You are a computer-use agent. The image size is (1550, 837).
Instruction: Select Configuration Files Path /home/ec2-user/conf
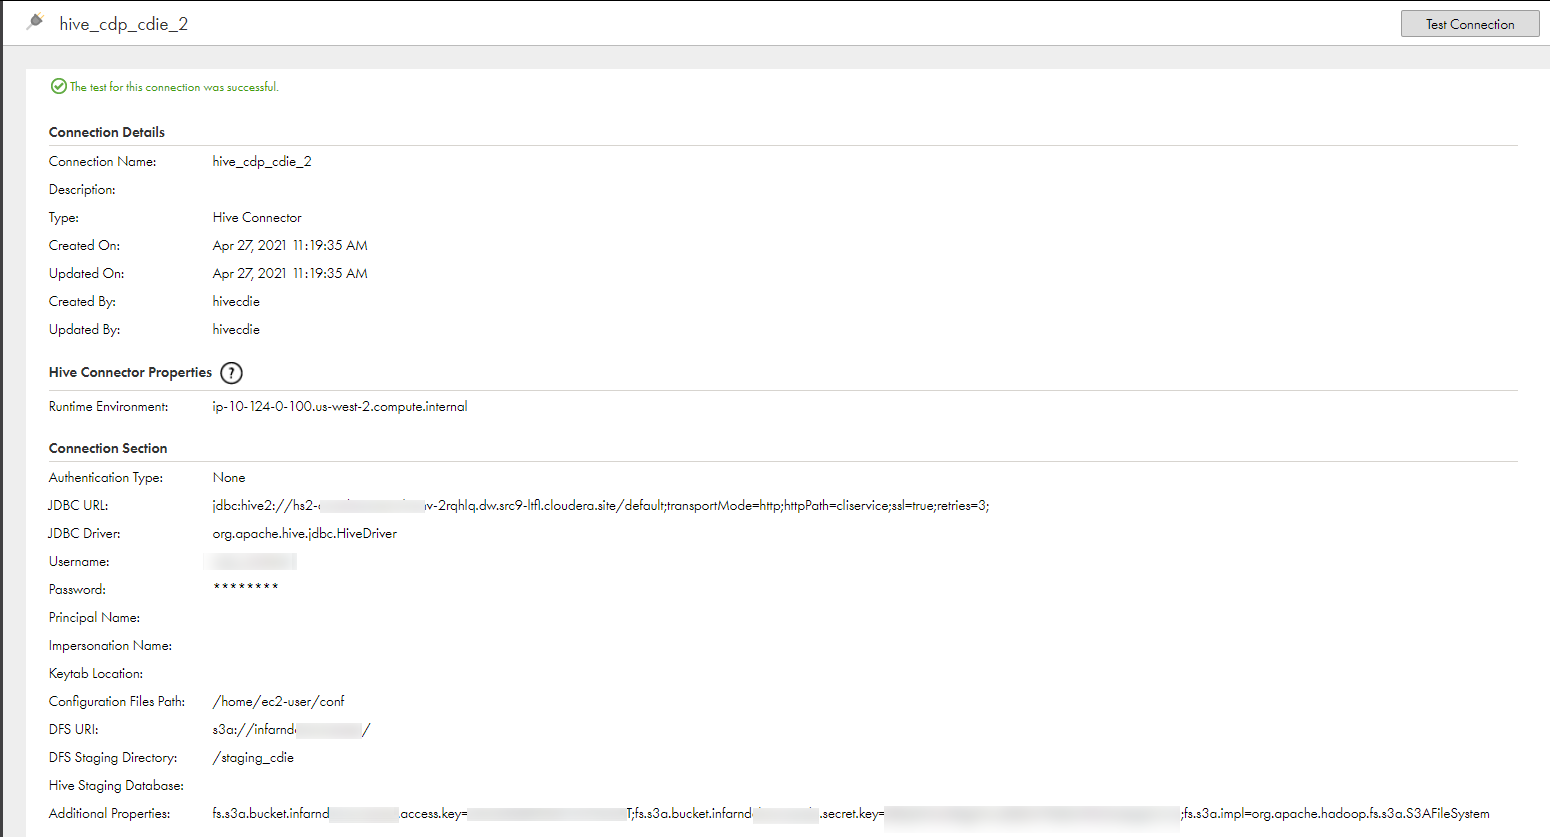coord(279,701)
